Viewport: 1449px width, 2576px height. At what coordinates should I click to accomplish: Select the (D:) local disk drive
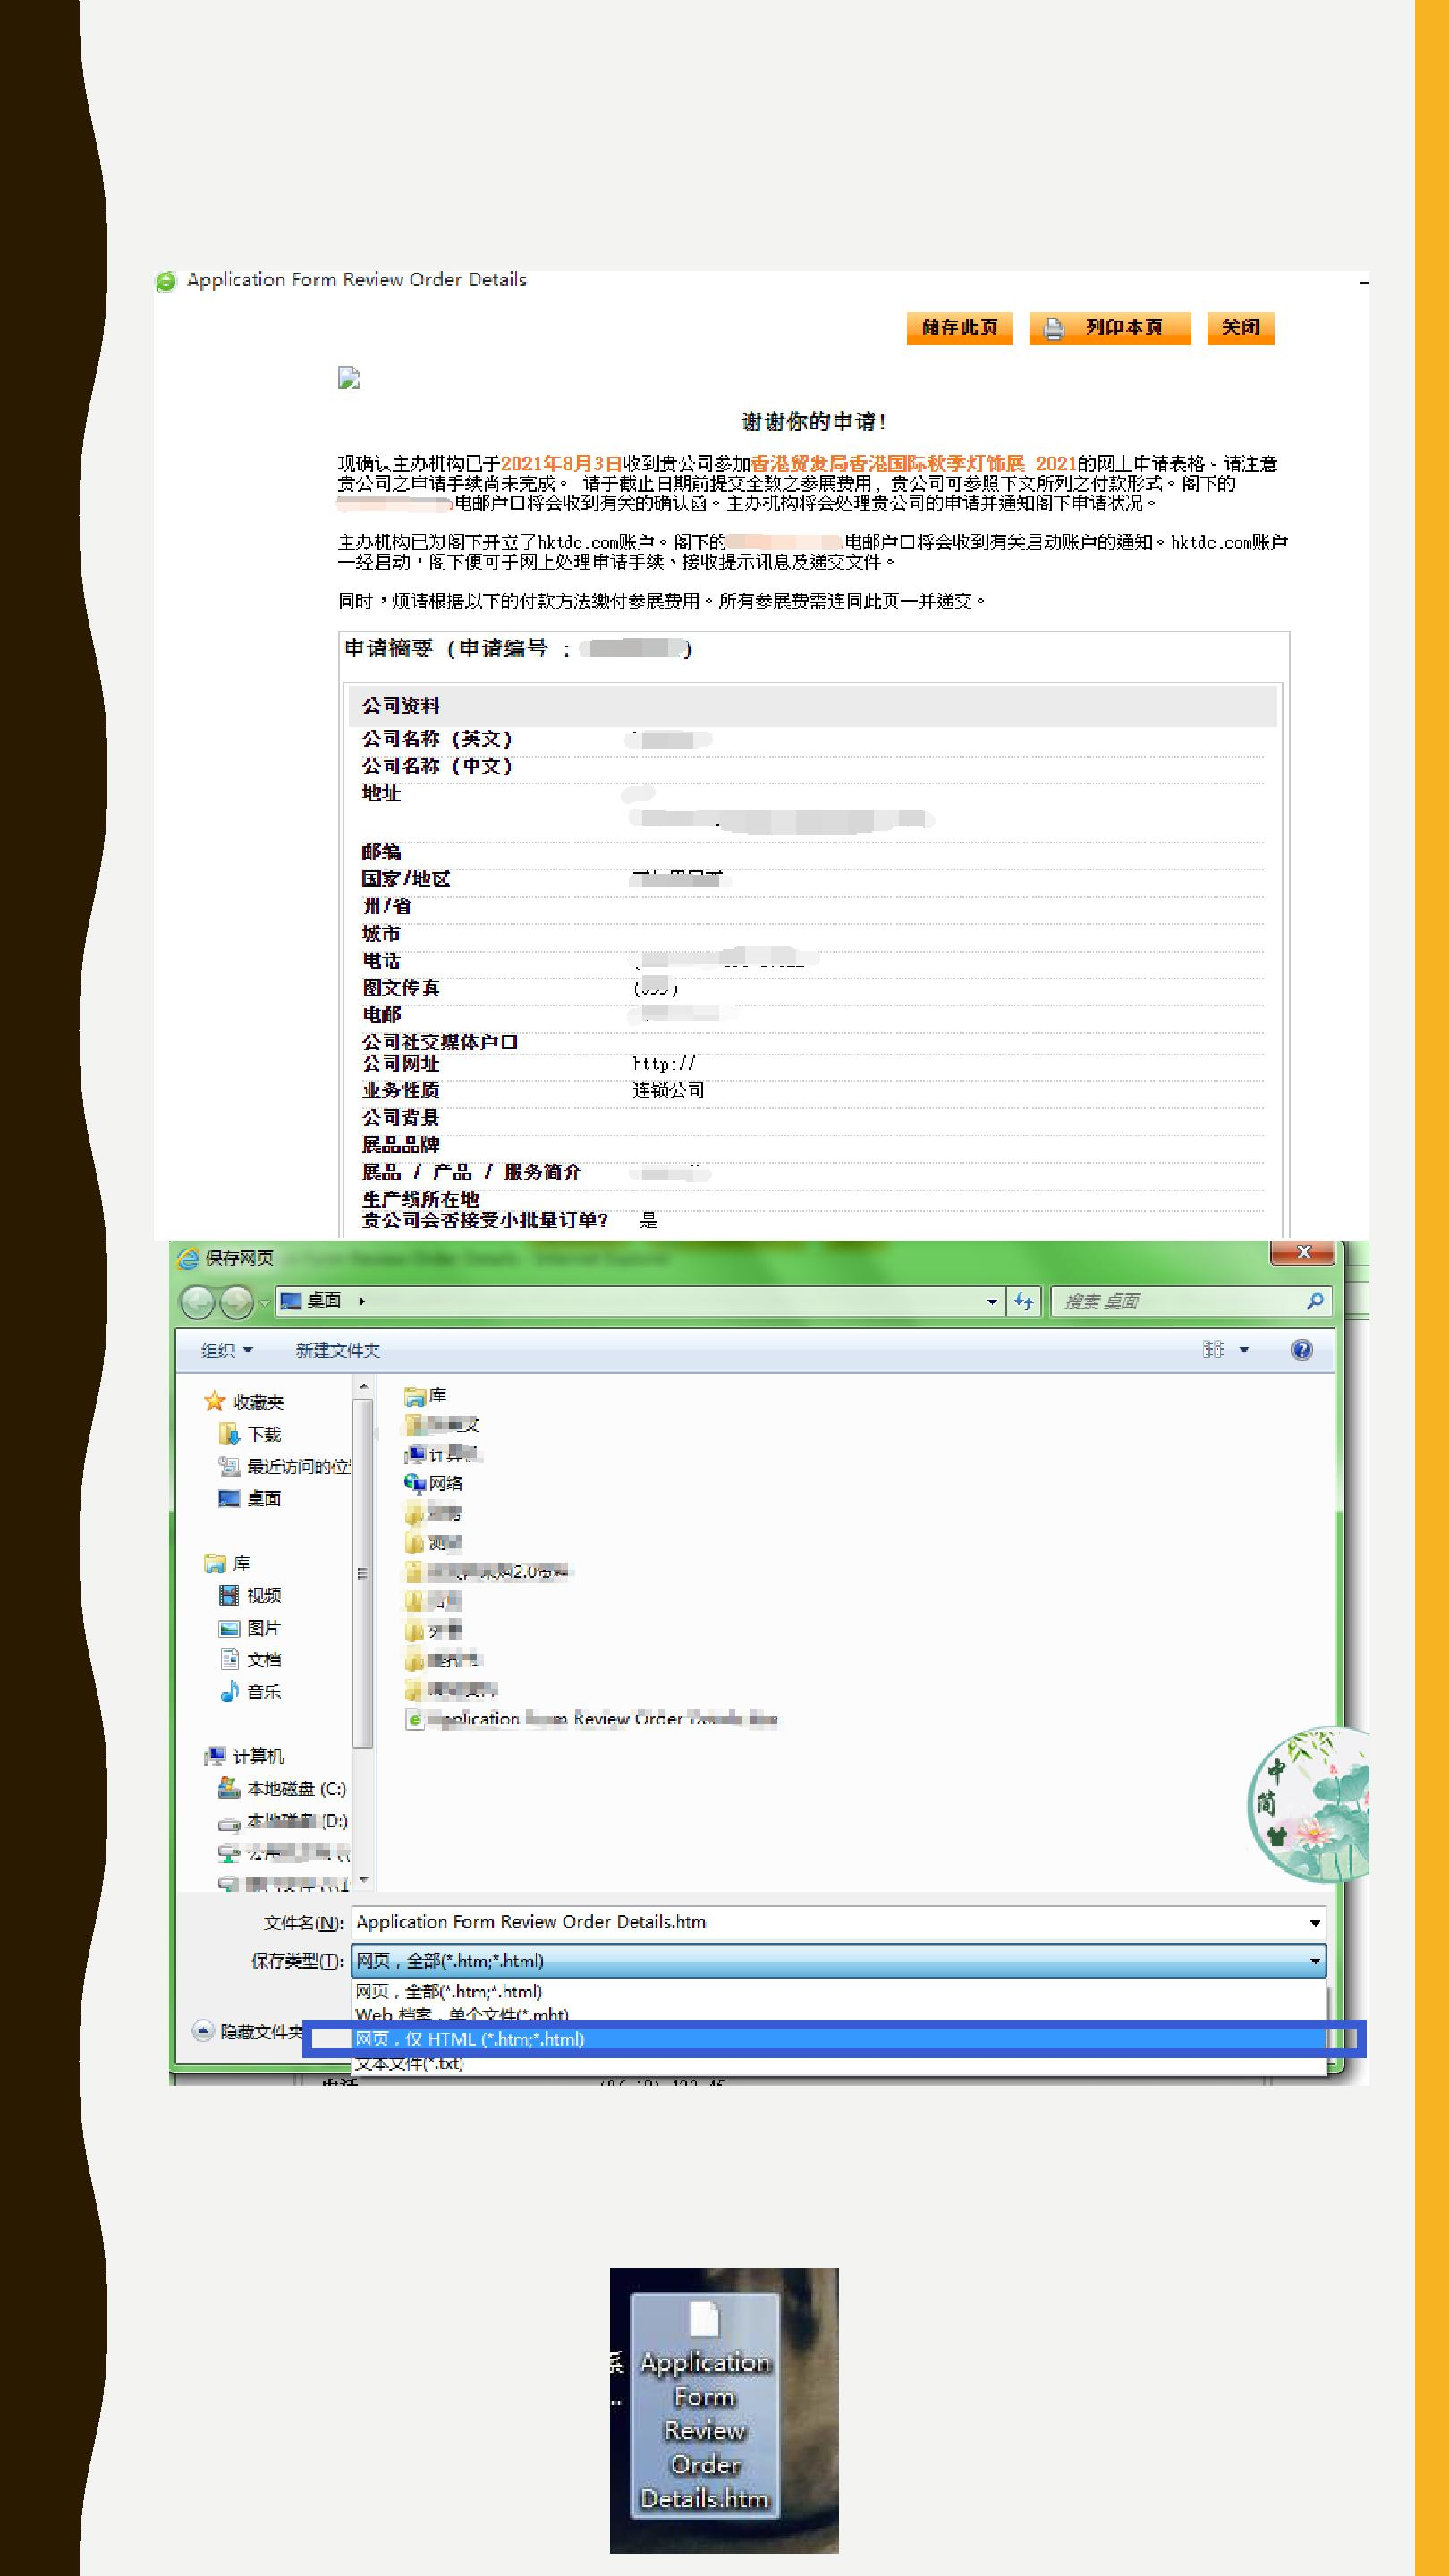pos(282,1821)
